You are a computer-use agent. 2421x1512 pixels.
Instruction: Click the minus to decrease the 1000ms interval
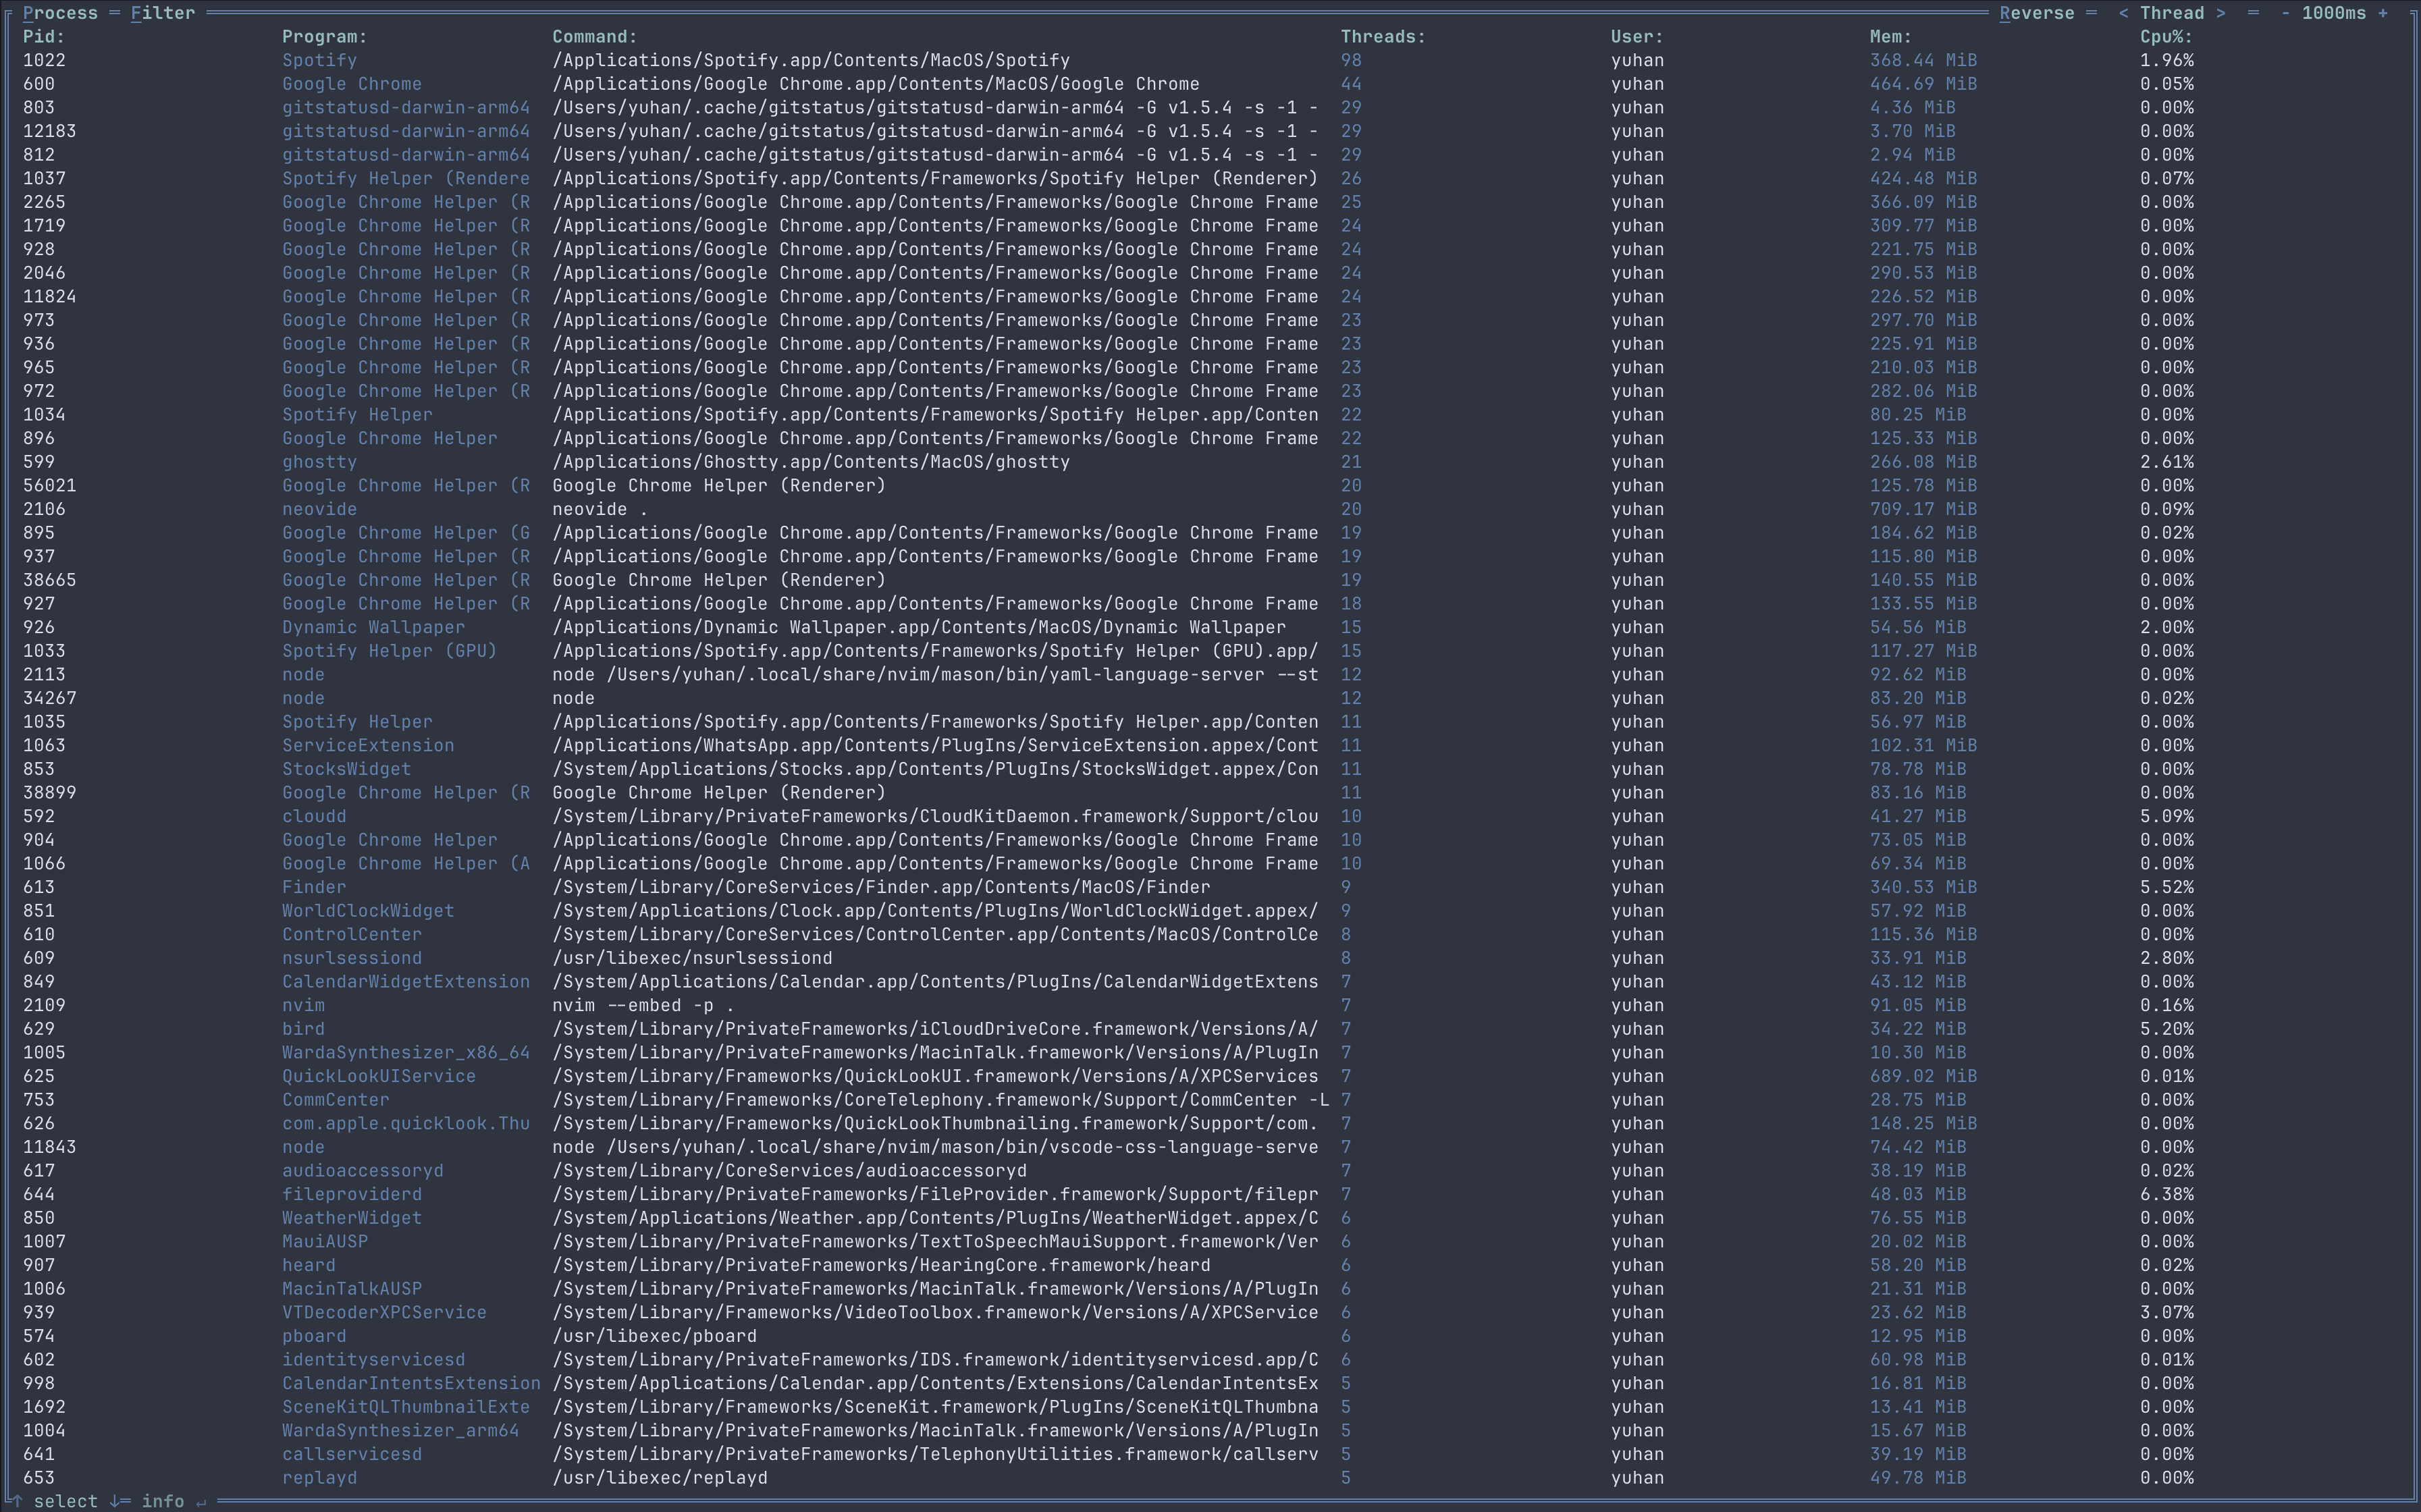(x=2292, y=13)
